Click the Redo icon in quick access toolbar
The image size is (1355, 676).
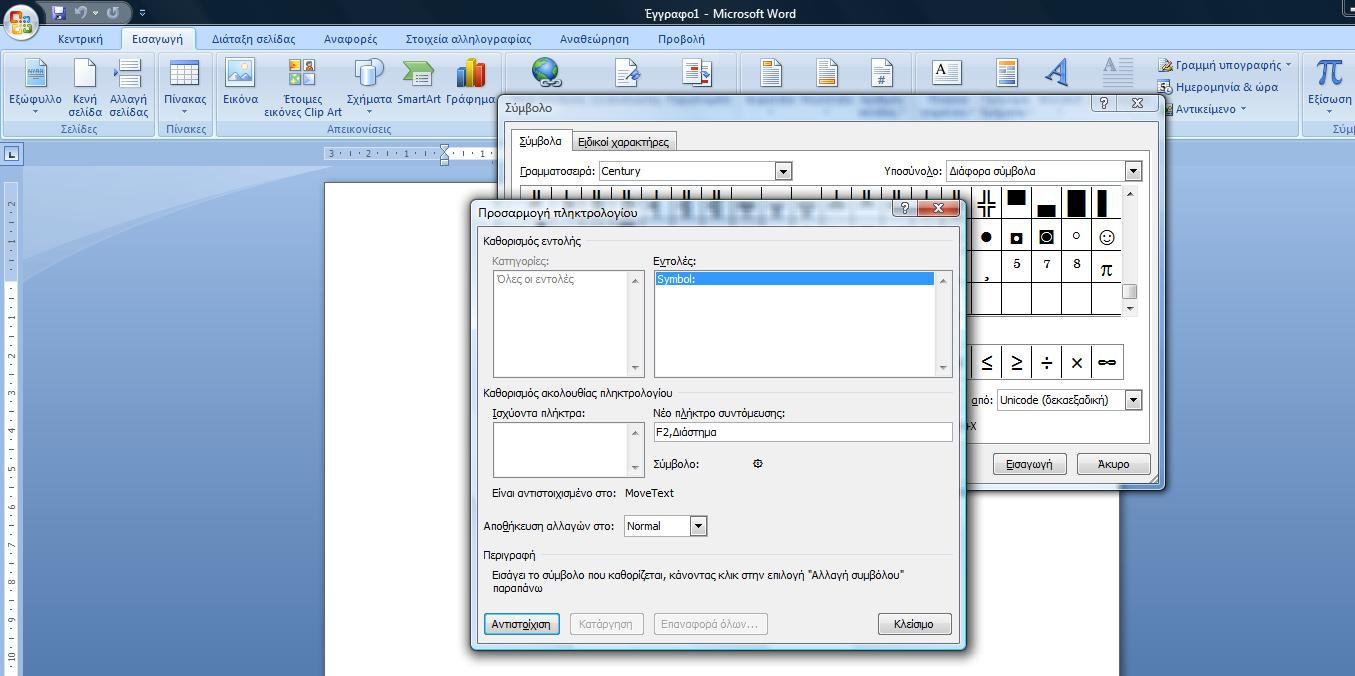(x=112, y=13)
